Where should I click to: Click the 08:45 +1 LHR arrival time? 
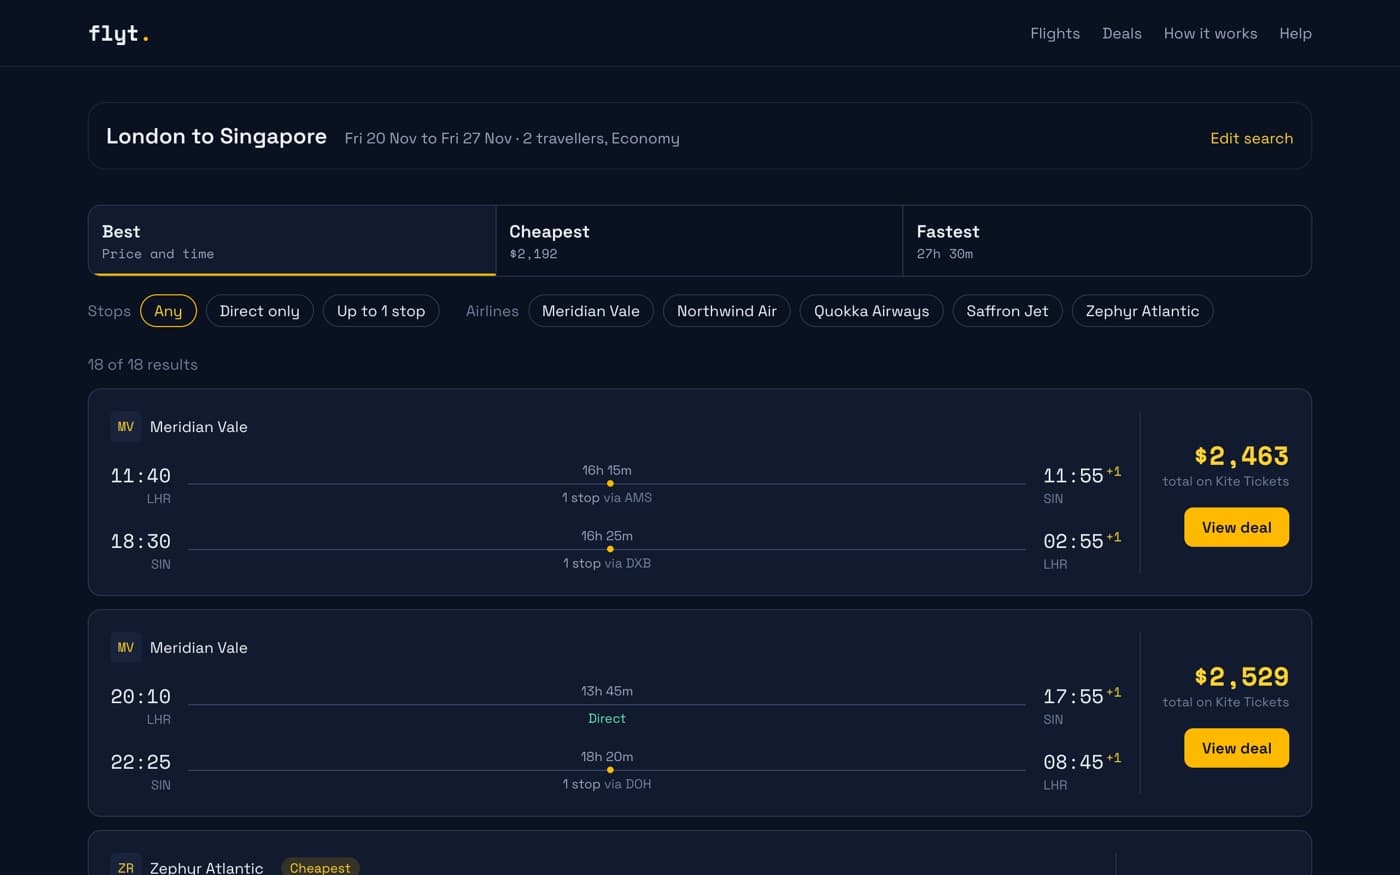coord(1082,762)
